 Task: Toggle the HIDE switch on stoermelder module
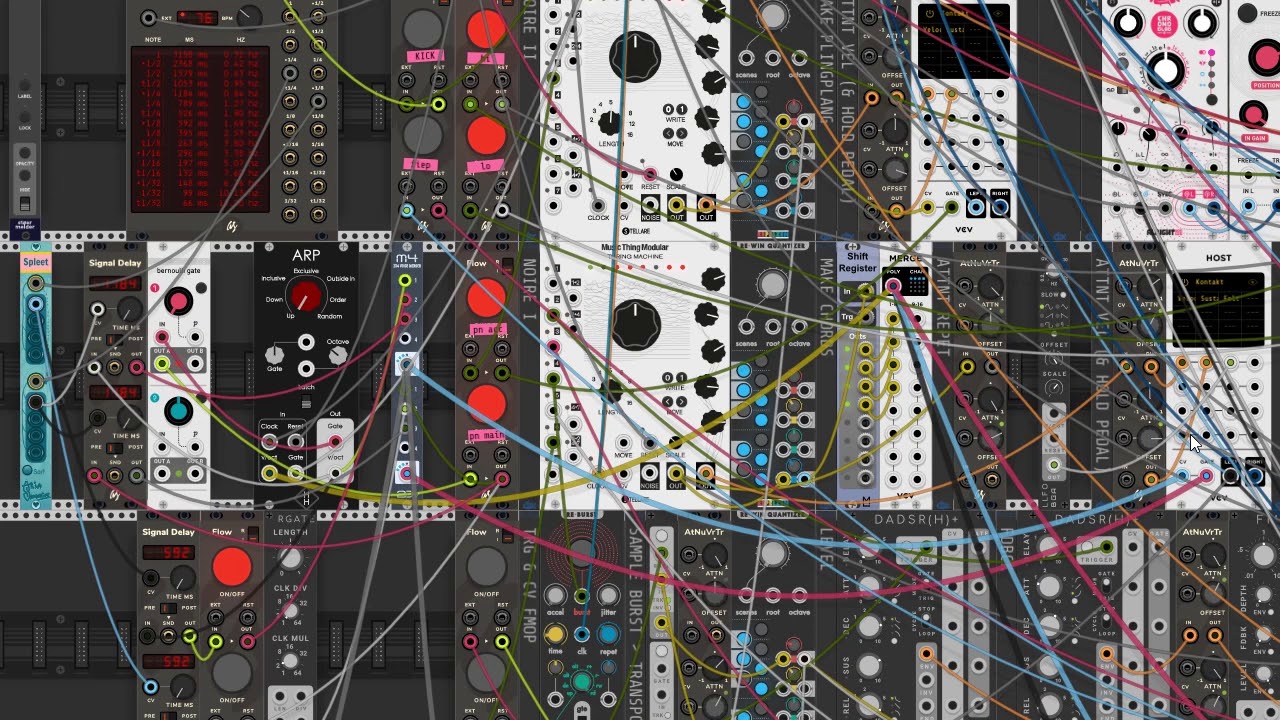pos(24,202)
